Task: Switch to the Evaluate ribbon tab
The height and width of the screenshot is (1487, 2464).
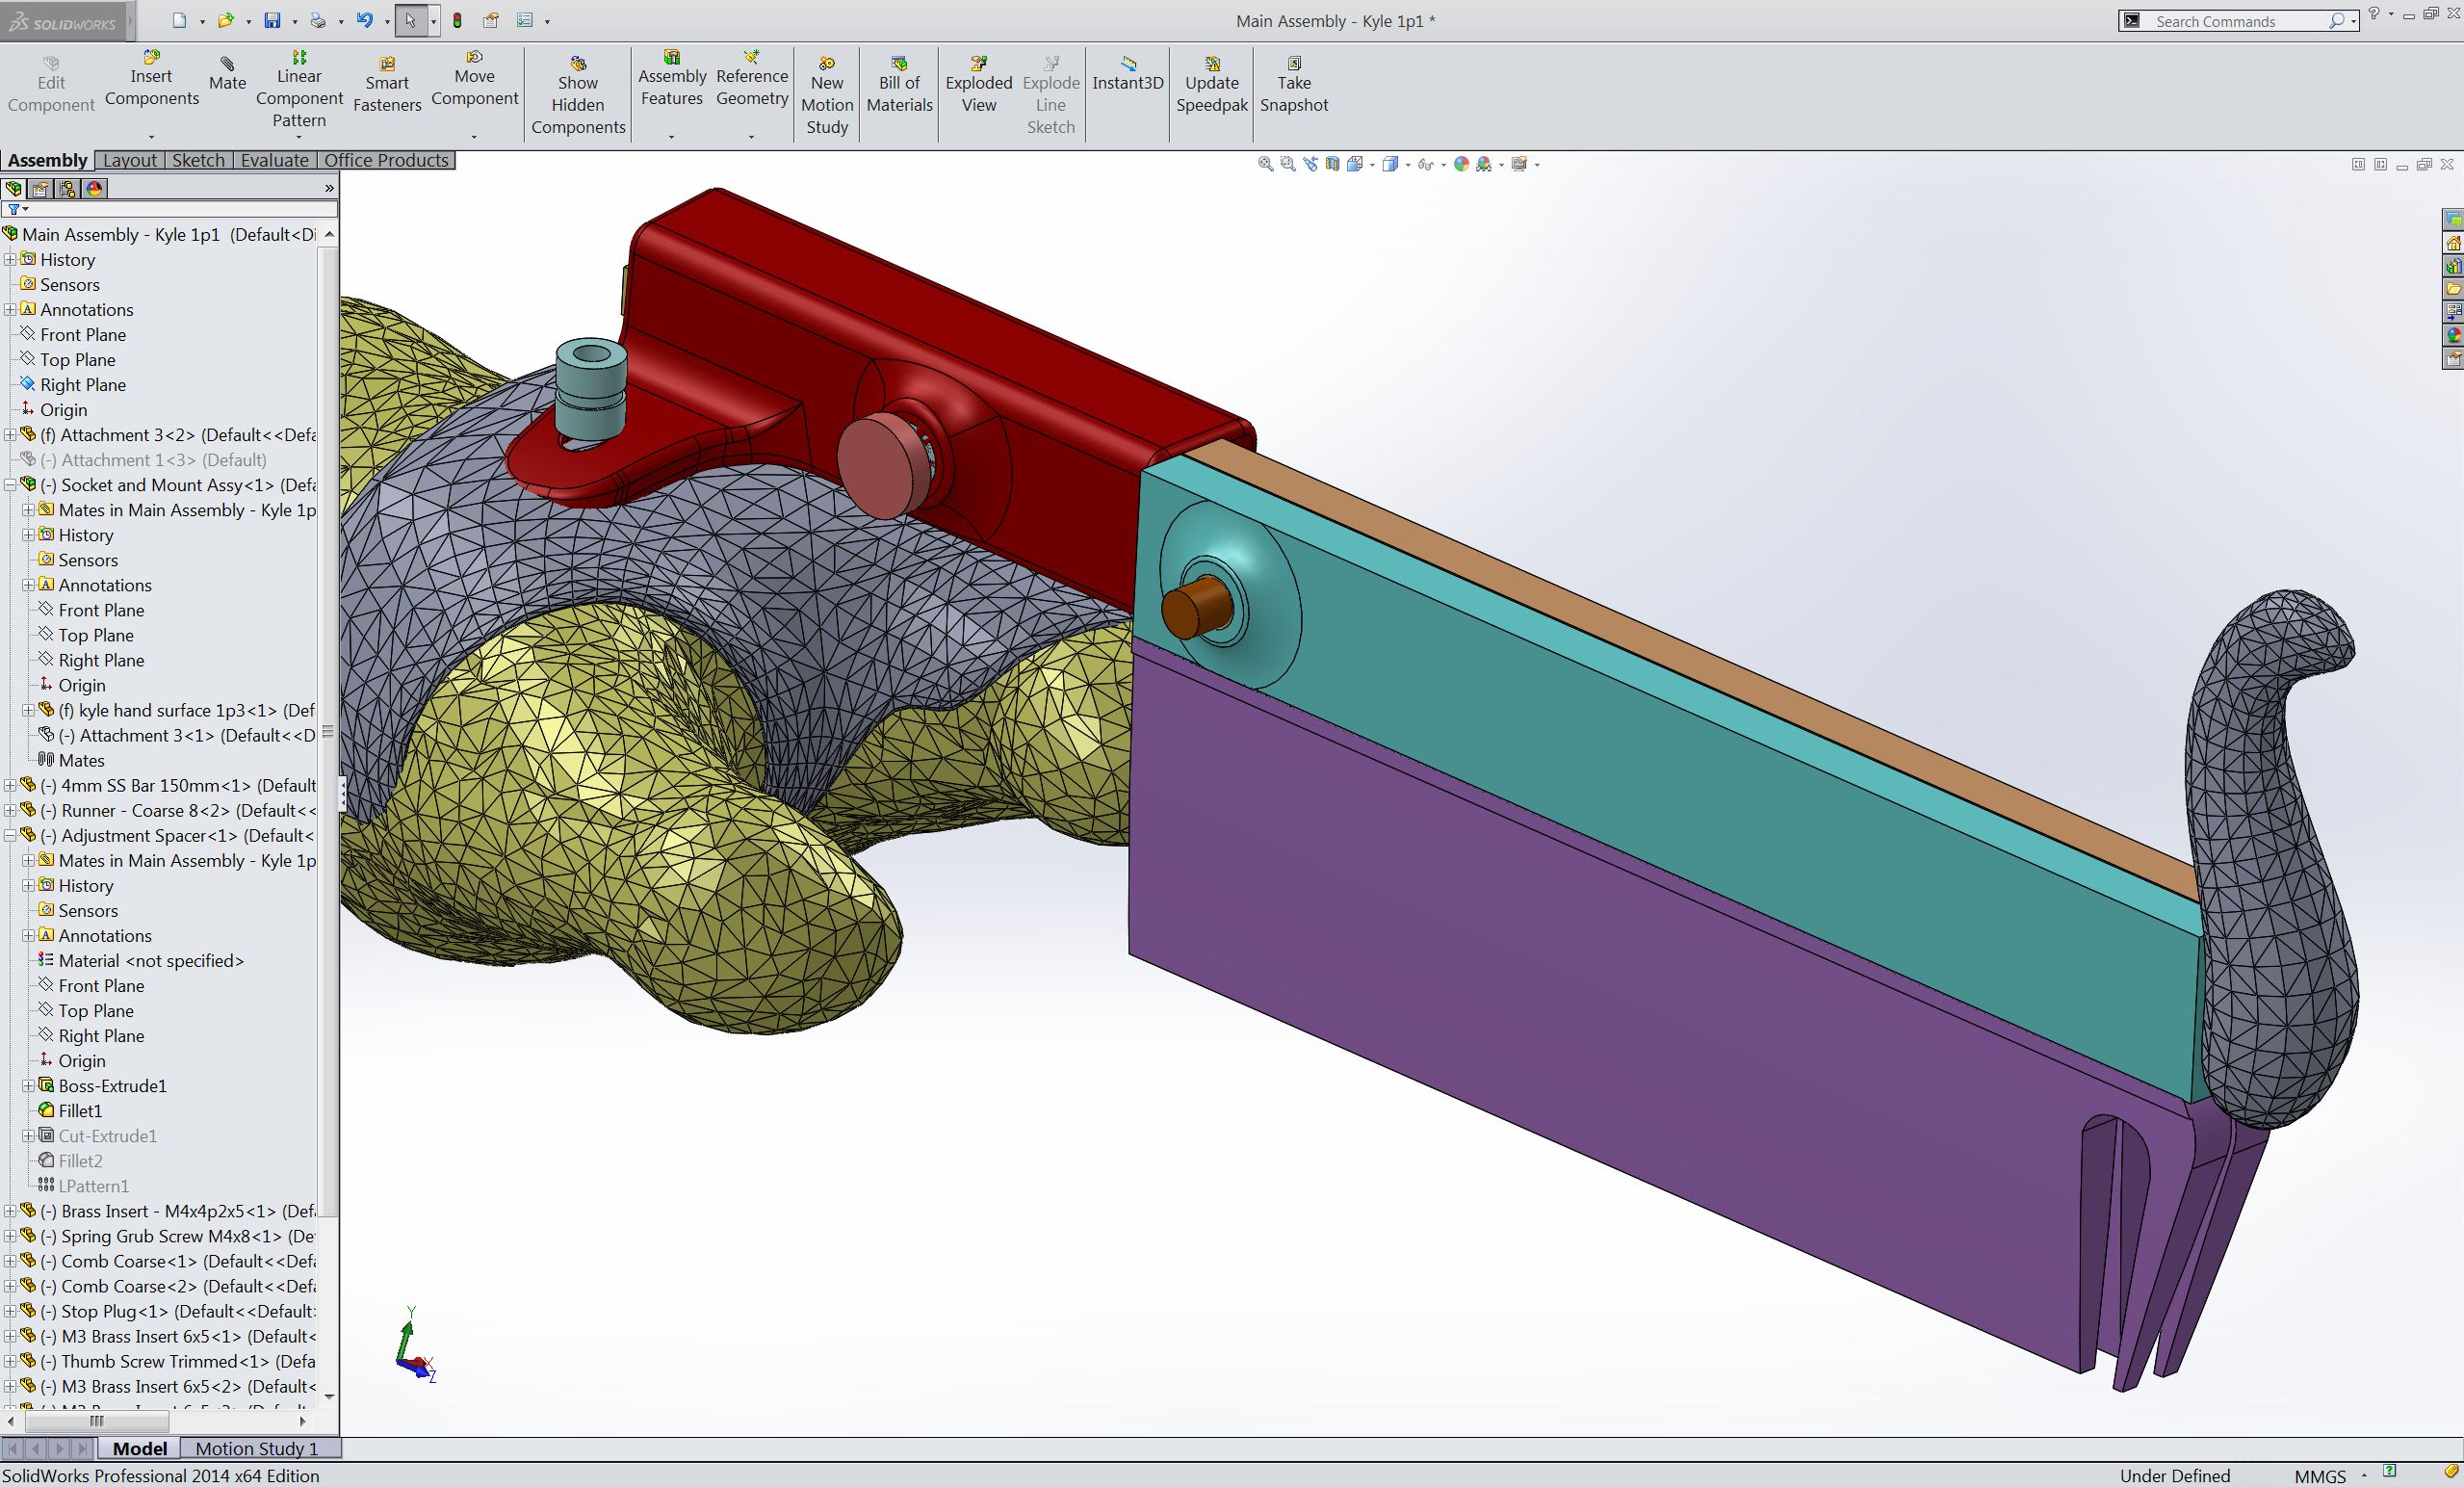Action: coord(274,160)
